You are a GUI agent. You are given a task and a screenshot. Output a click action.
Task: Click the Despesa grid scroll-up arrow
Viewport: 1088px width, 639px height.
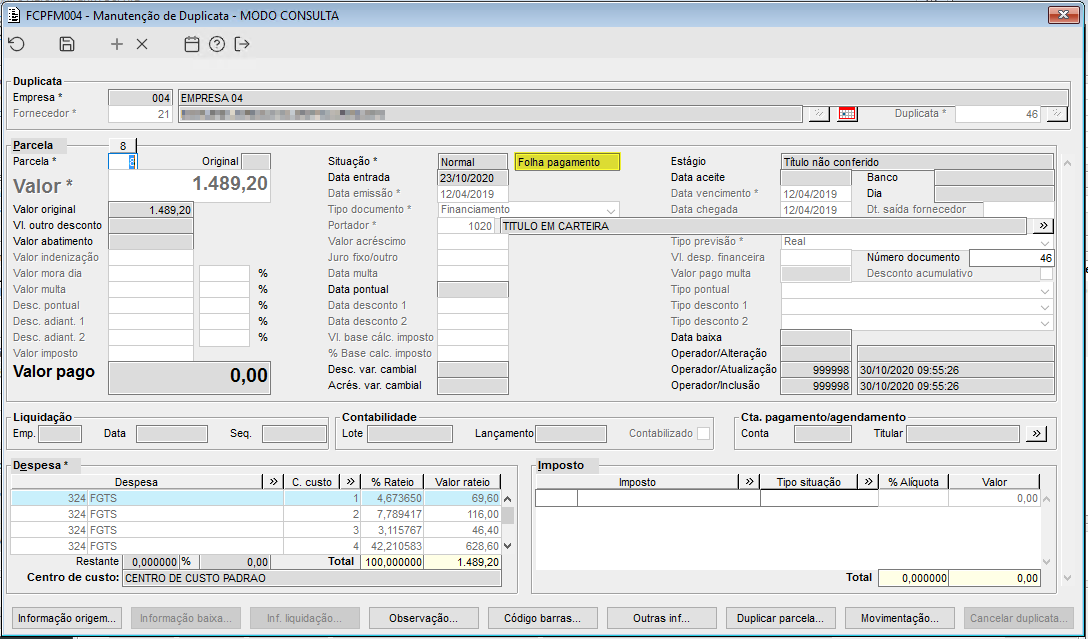tap(508, 498)
